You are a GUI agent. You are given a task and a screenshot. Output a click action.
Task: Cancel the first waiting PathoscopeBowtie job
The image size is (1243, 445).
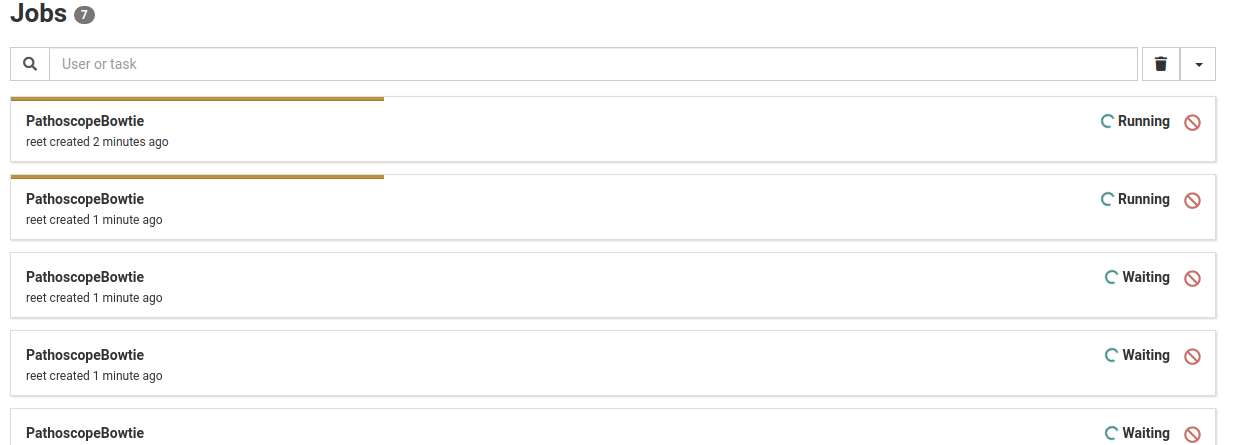pyautogui.click(x=1192, y=278)
